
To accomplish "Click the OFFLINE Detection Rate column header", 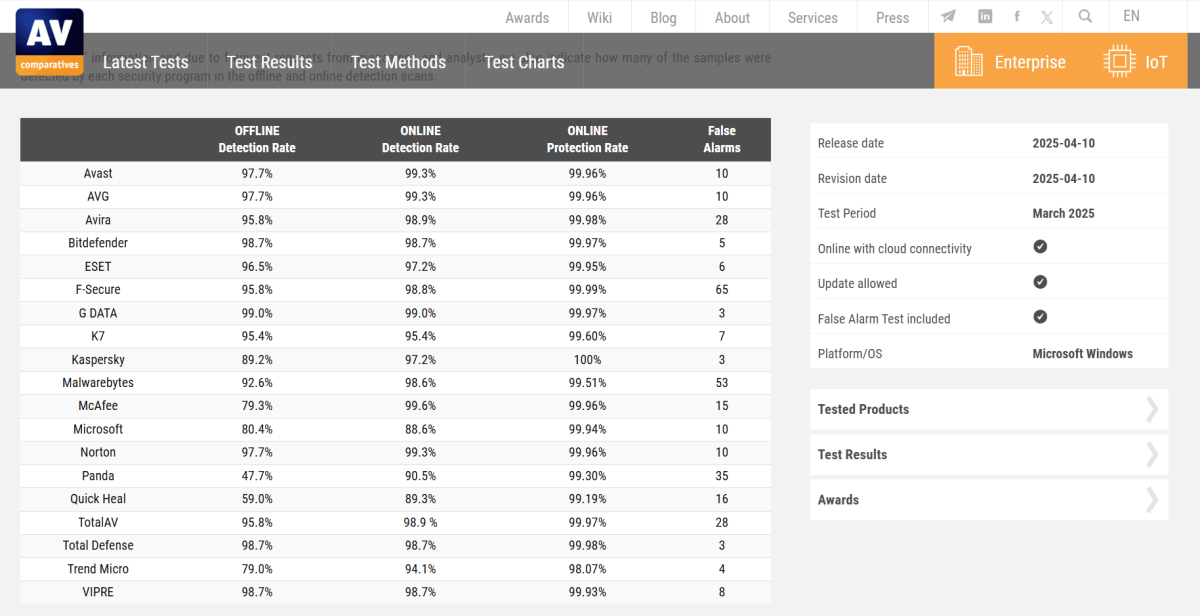I will click(x=257, y=139).
